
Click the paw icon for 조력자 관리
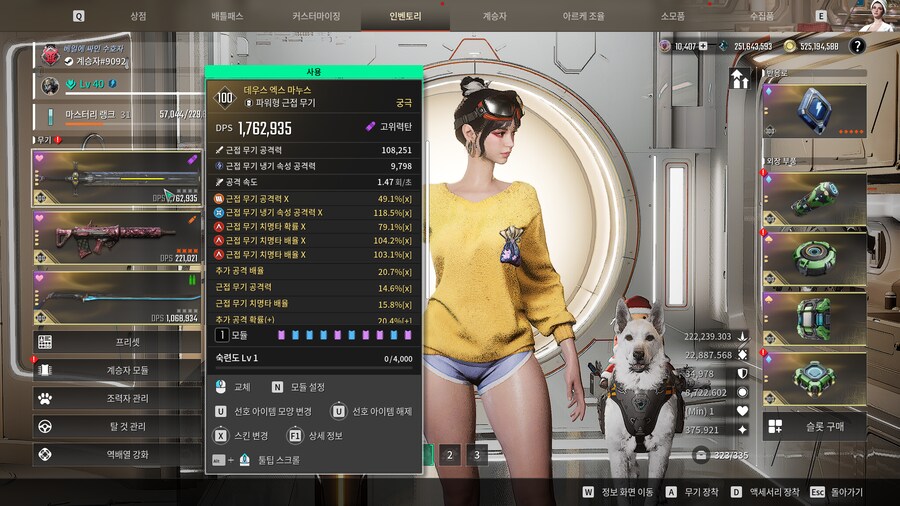coord(45,398)
